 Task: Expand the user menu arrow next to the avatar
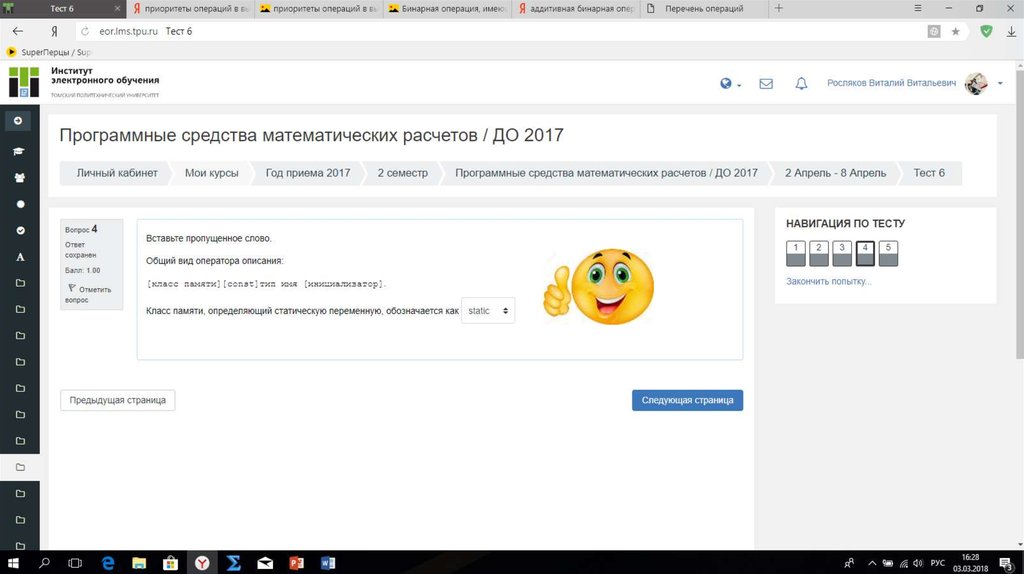(1000, 84)
